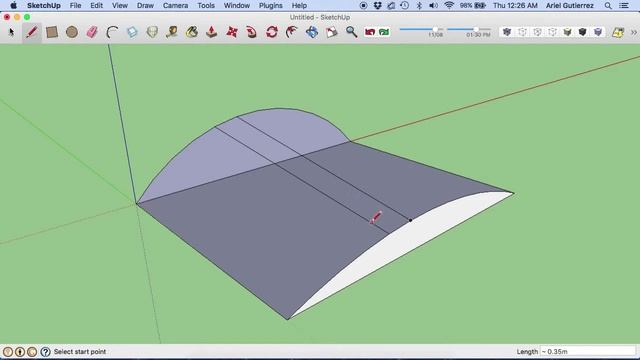Select the Offset tool
Image resolution: width=640 pixels, height=360 pixels.
pyautogui.click(x=292, y=32)
